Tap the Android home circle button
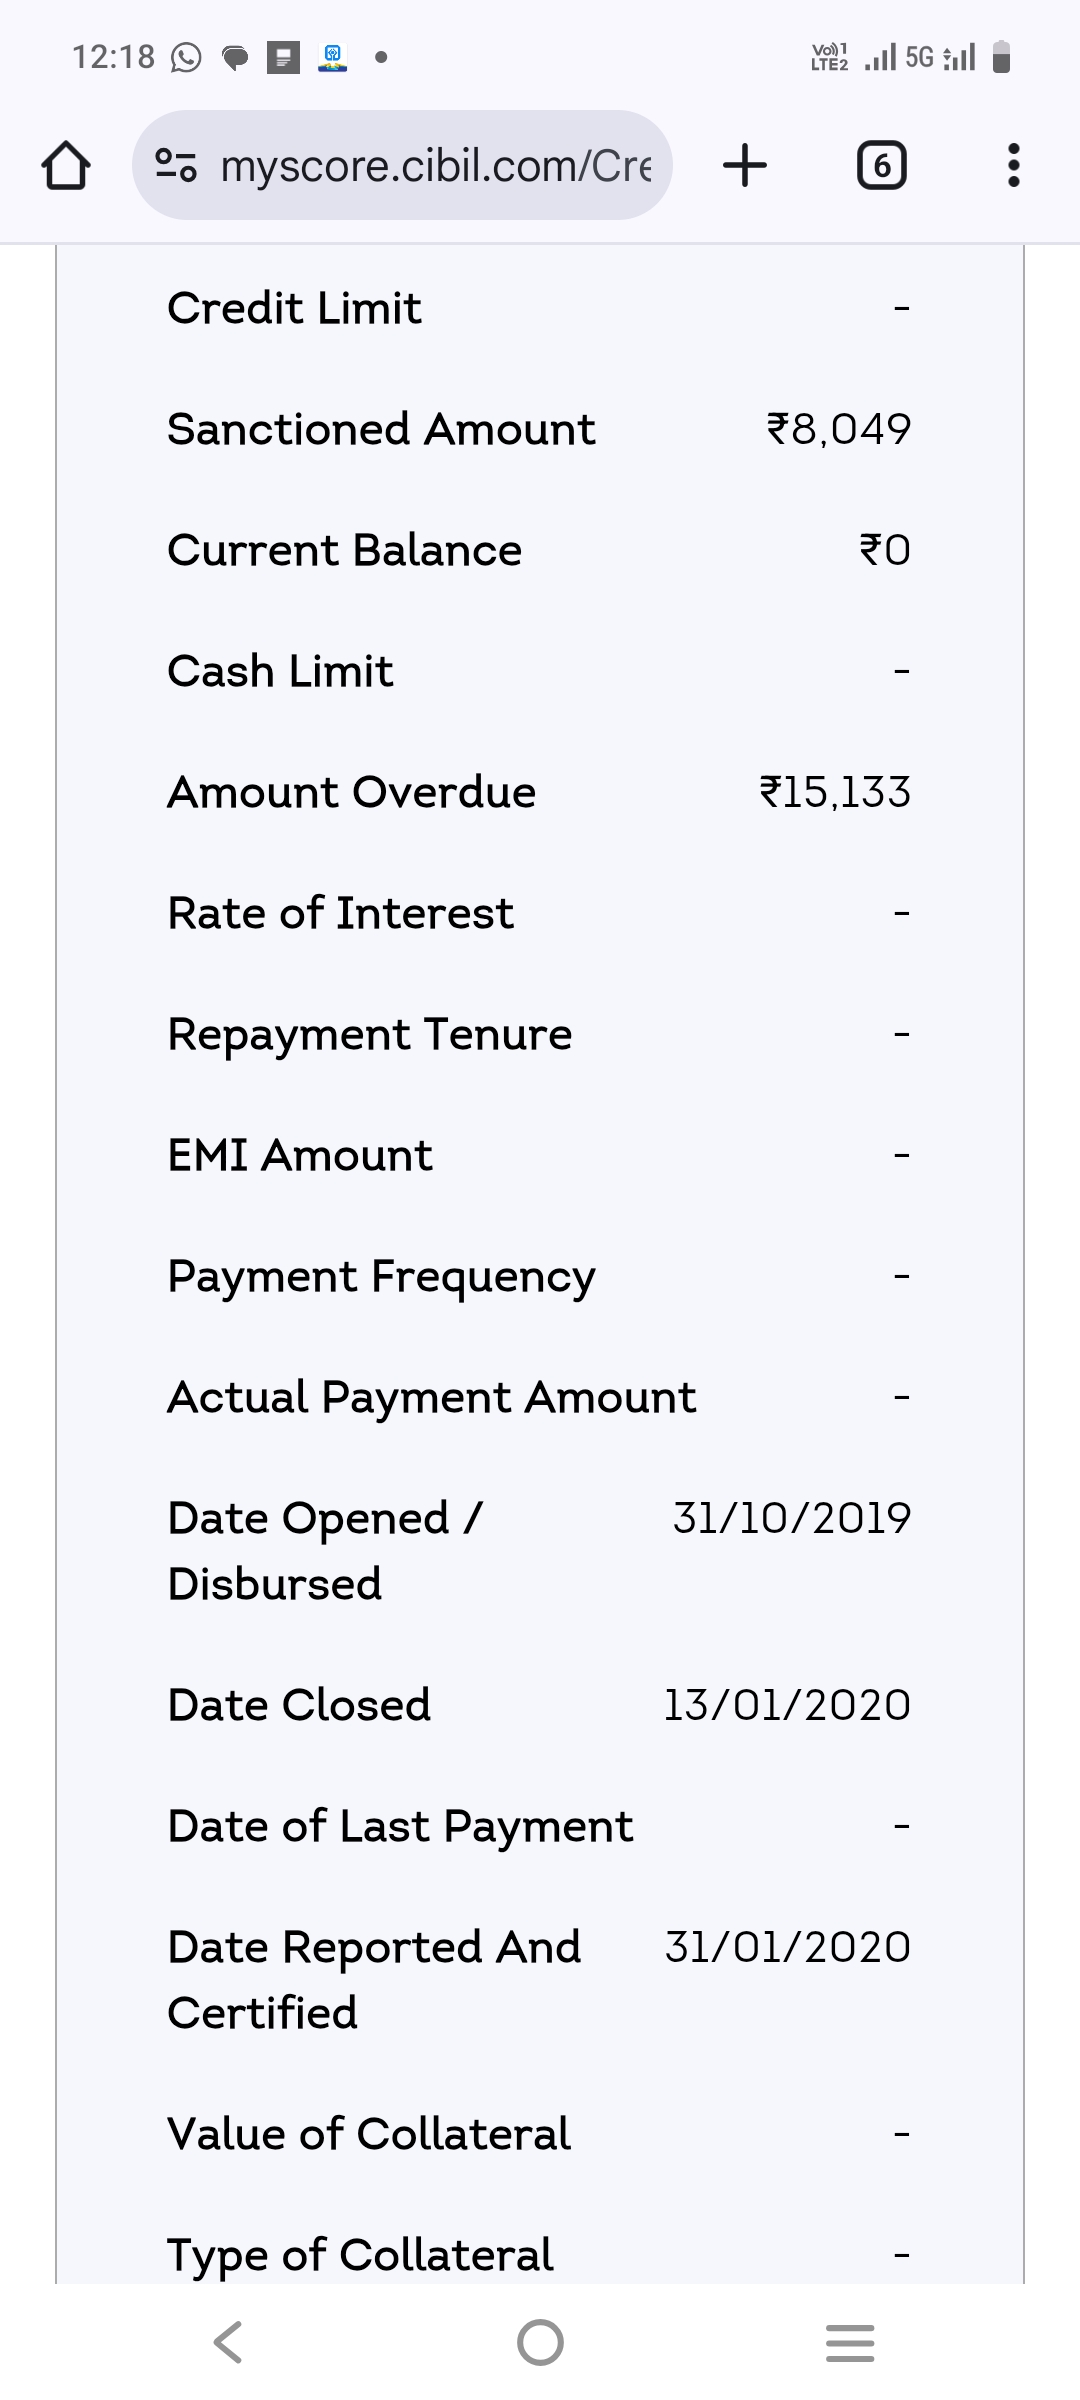 [x=540, y=2342]
